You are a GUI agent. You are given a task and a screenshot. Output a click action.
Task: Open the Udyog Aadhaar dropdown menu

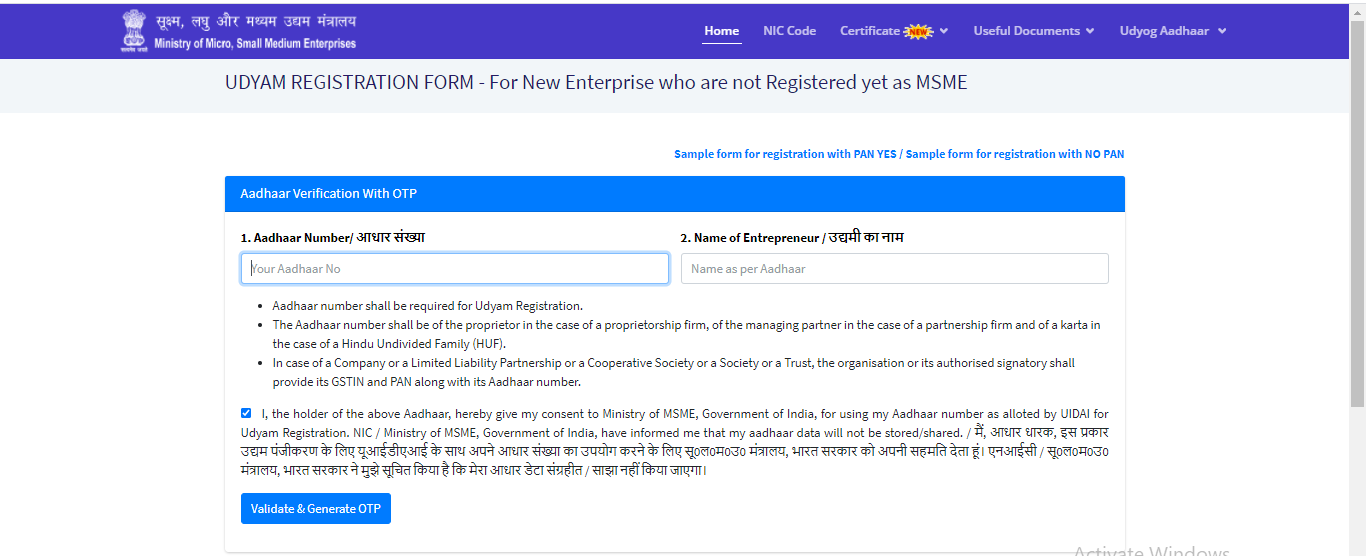1172,31
